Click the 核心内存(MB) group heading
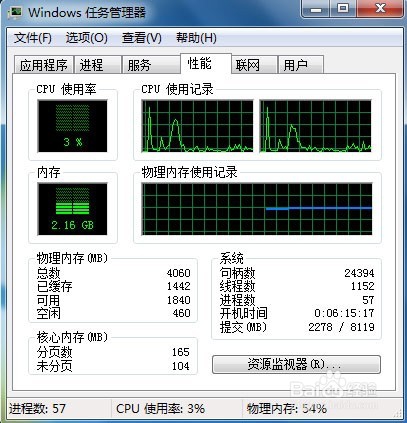This screenshot has width=407, height=423. (x=72, y=337)
